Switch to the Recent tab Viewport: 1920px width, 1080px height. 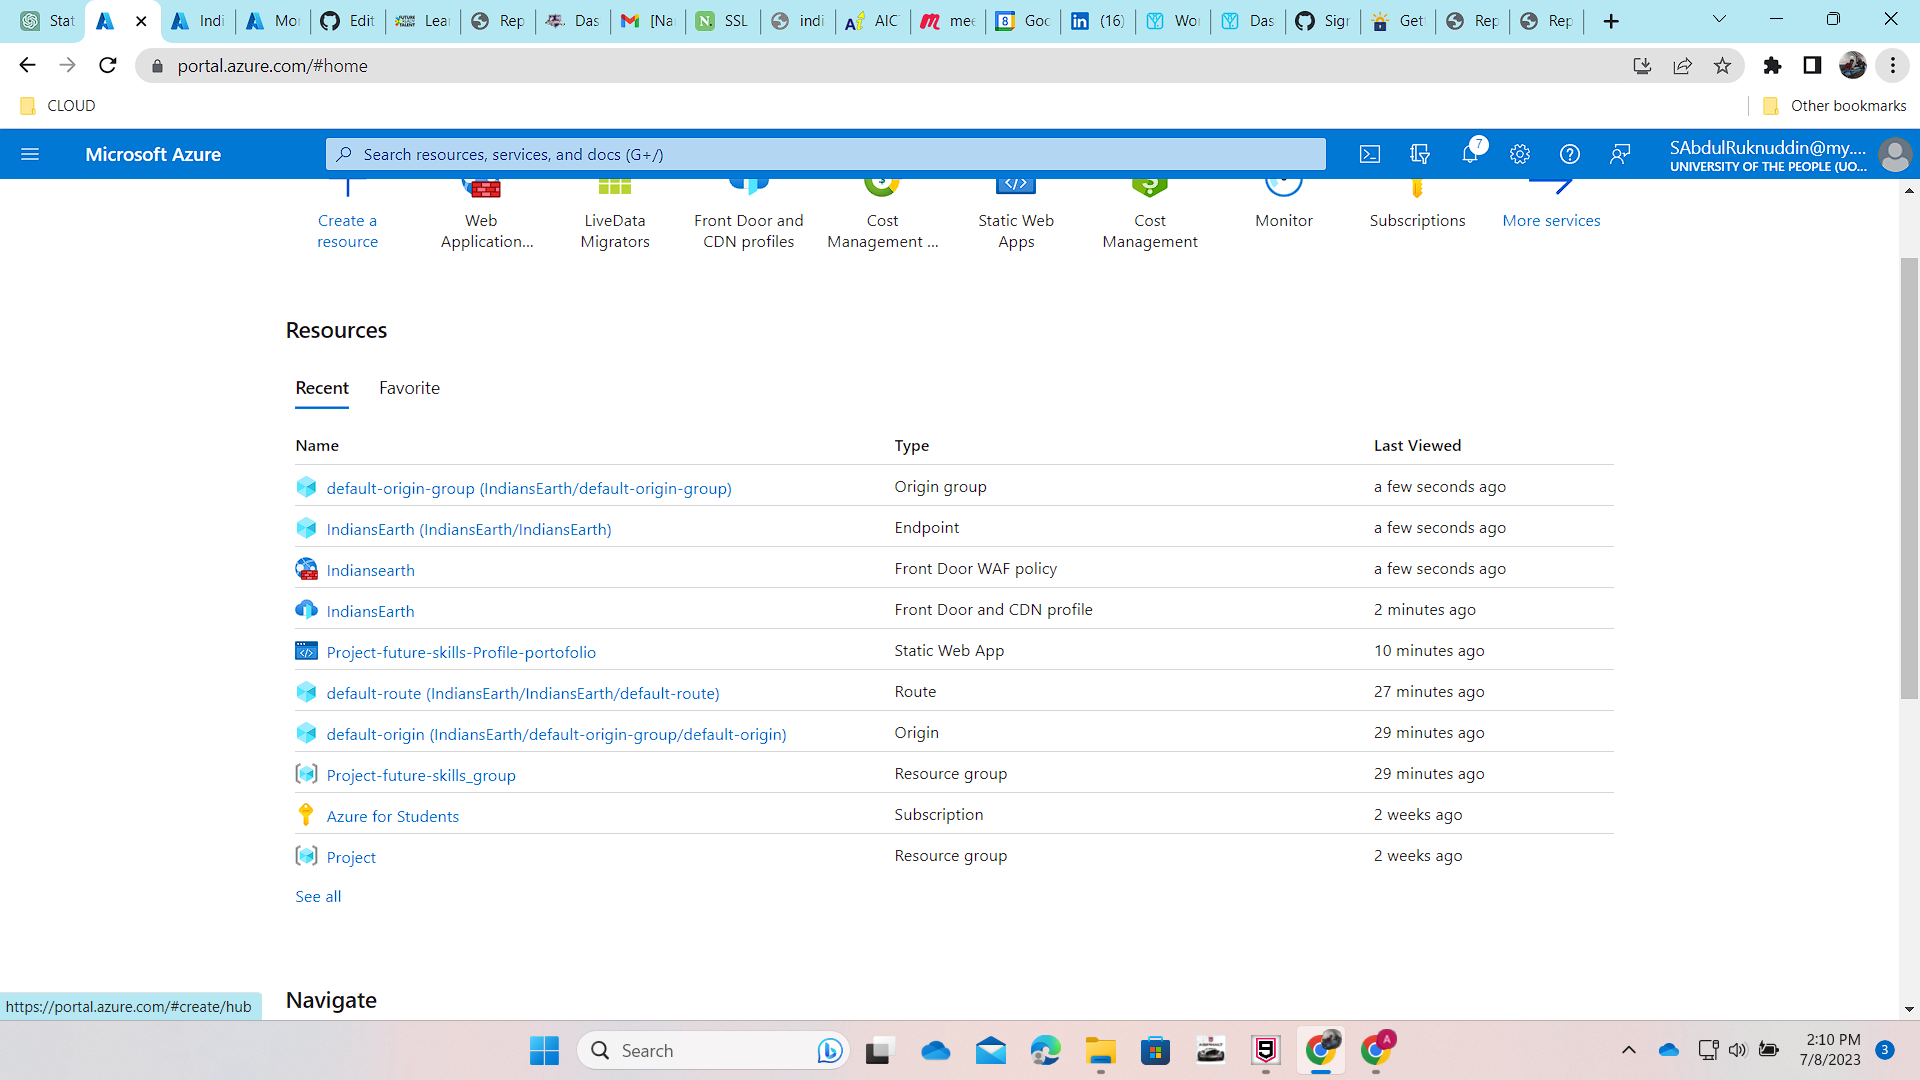(x=321, y=388)
